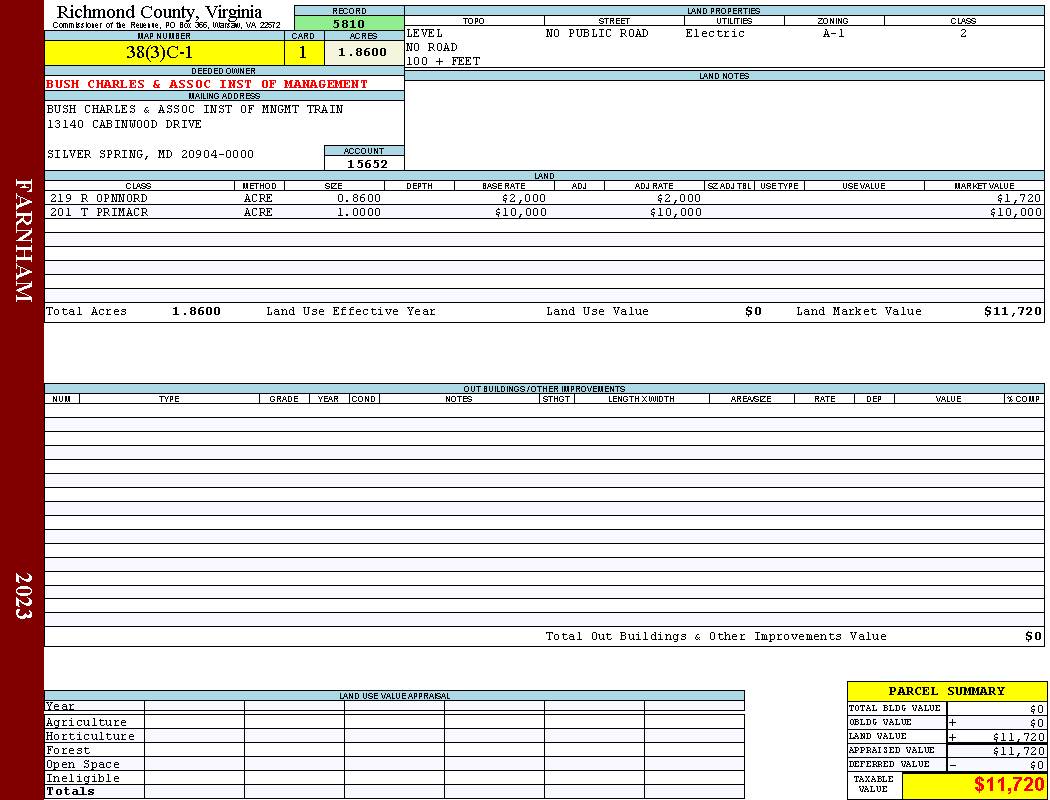Click base rate $2,000 cell
Image resolution: width=1050 pixels, height=800 pixels.
point(524,198)
